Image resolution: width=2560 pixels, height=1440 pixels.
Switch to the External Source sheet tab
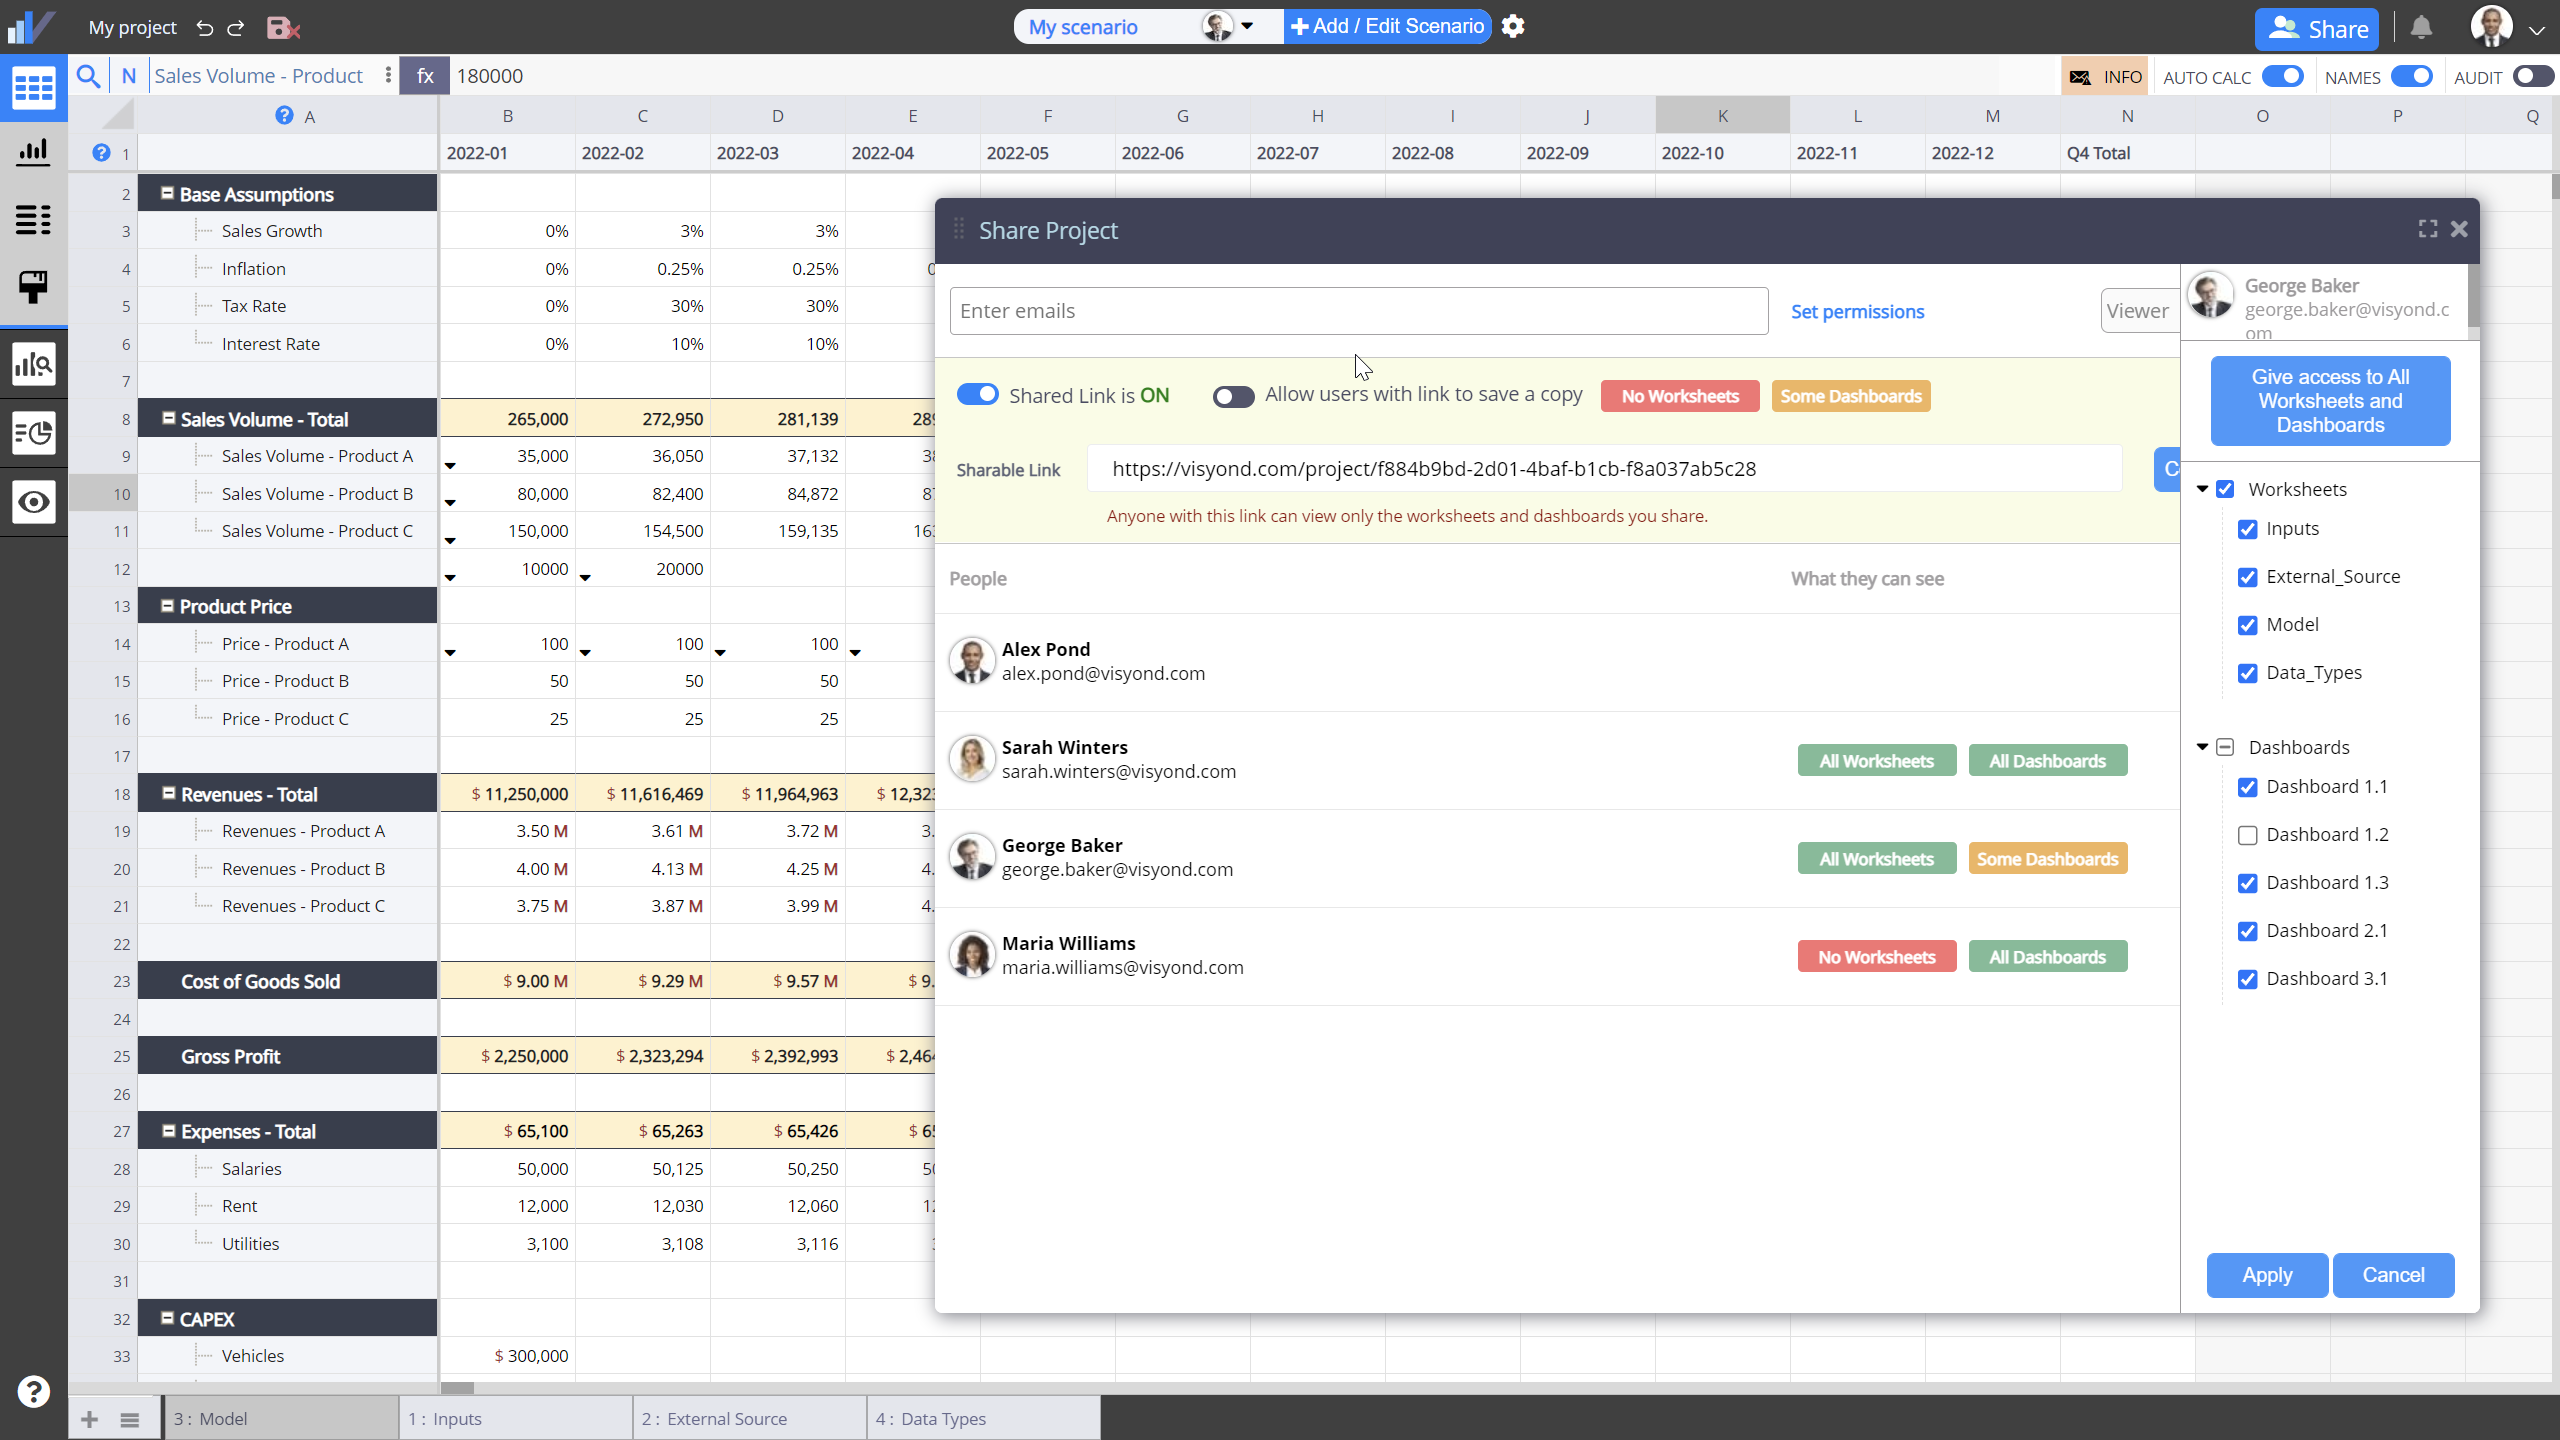tap(748, 1417)
